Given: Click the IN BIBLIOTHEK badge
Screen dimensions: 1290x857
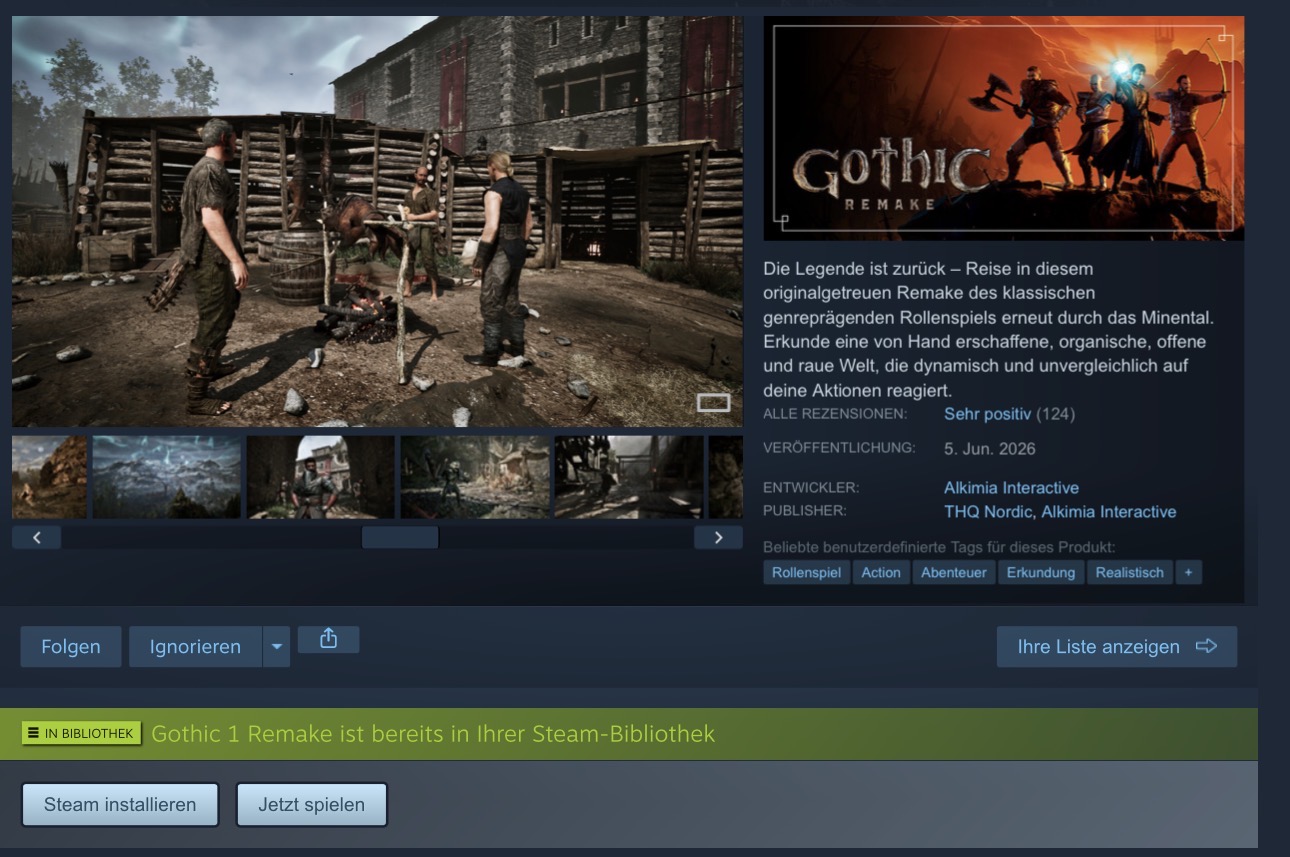Looking at the screenshot, I should click(x=81, y=734).
